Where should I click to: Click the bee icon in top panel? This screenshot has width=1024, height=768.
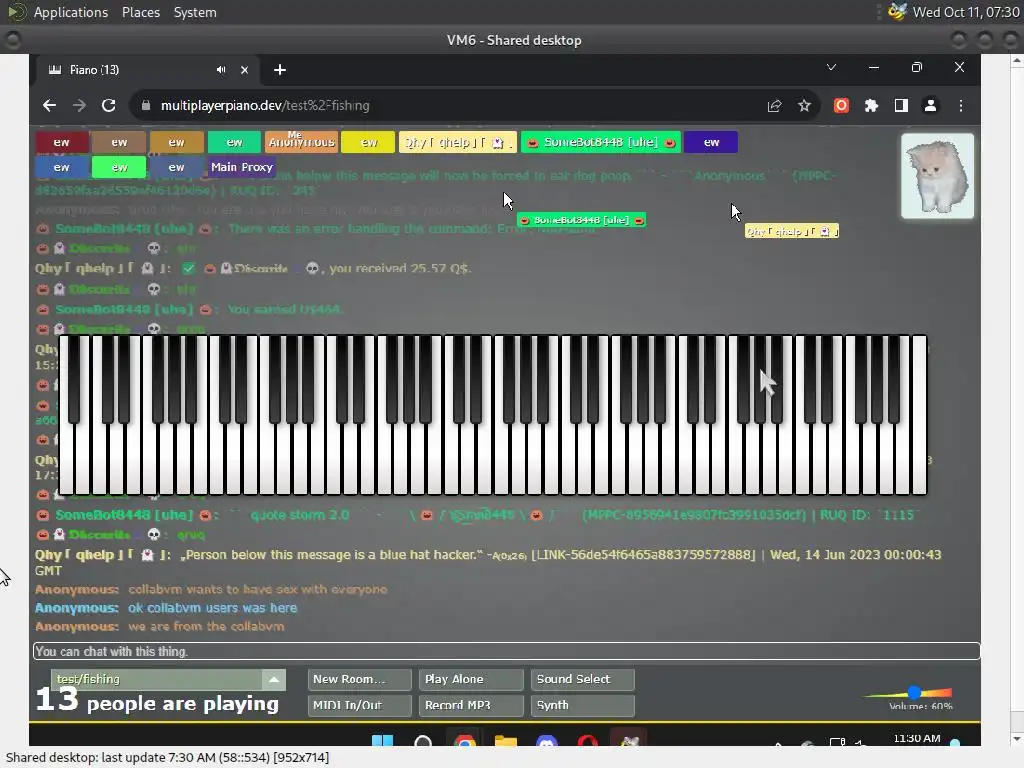click(x=898, y=12)
